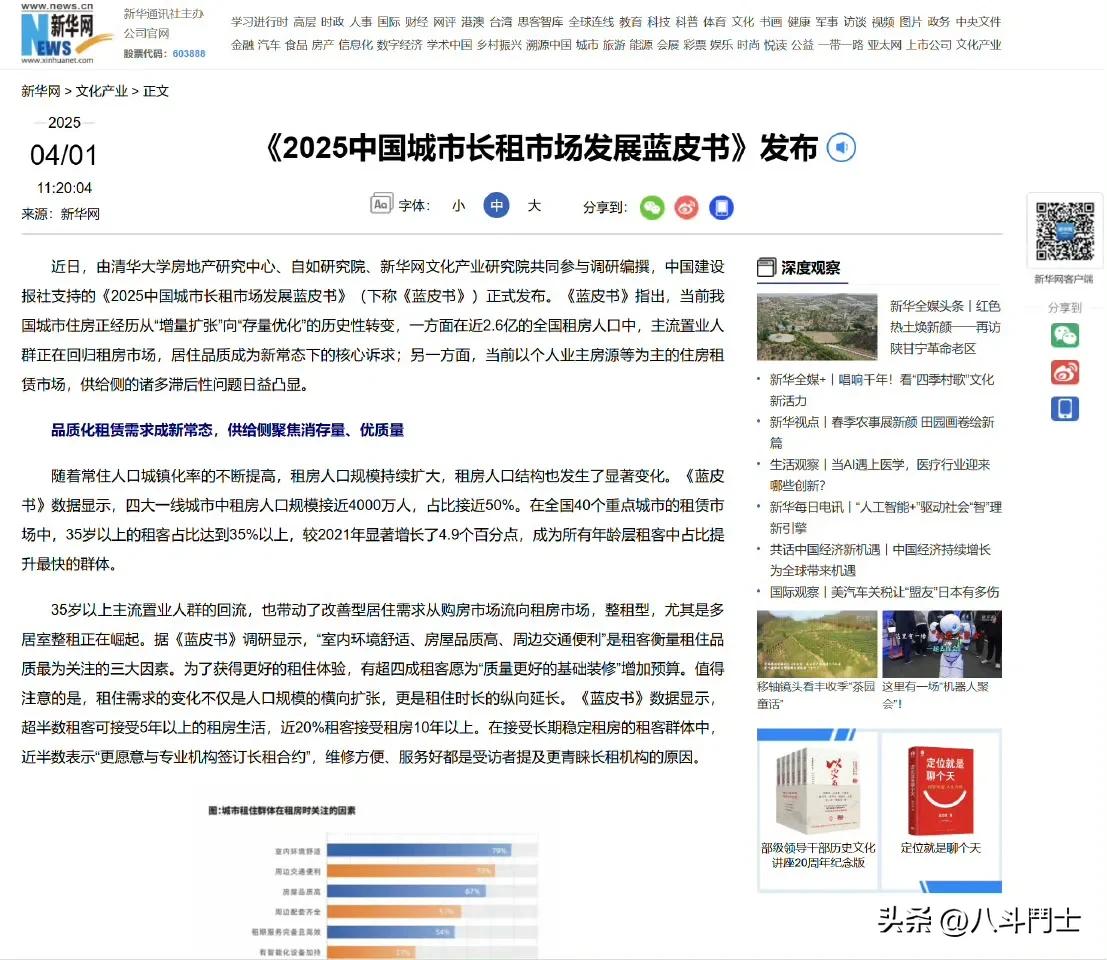The width and height of the screenshot is (1107, 960).
Task: Click the 新华网客户端 label
Action: point(1064,279)
